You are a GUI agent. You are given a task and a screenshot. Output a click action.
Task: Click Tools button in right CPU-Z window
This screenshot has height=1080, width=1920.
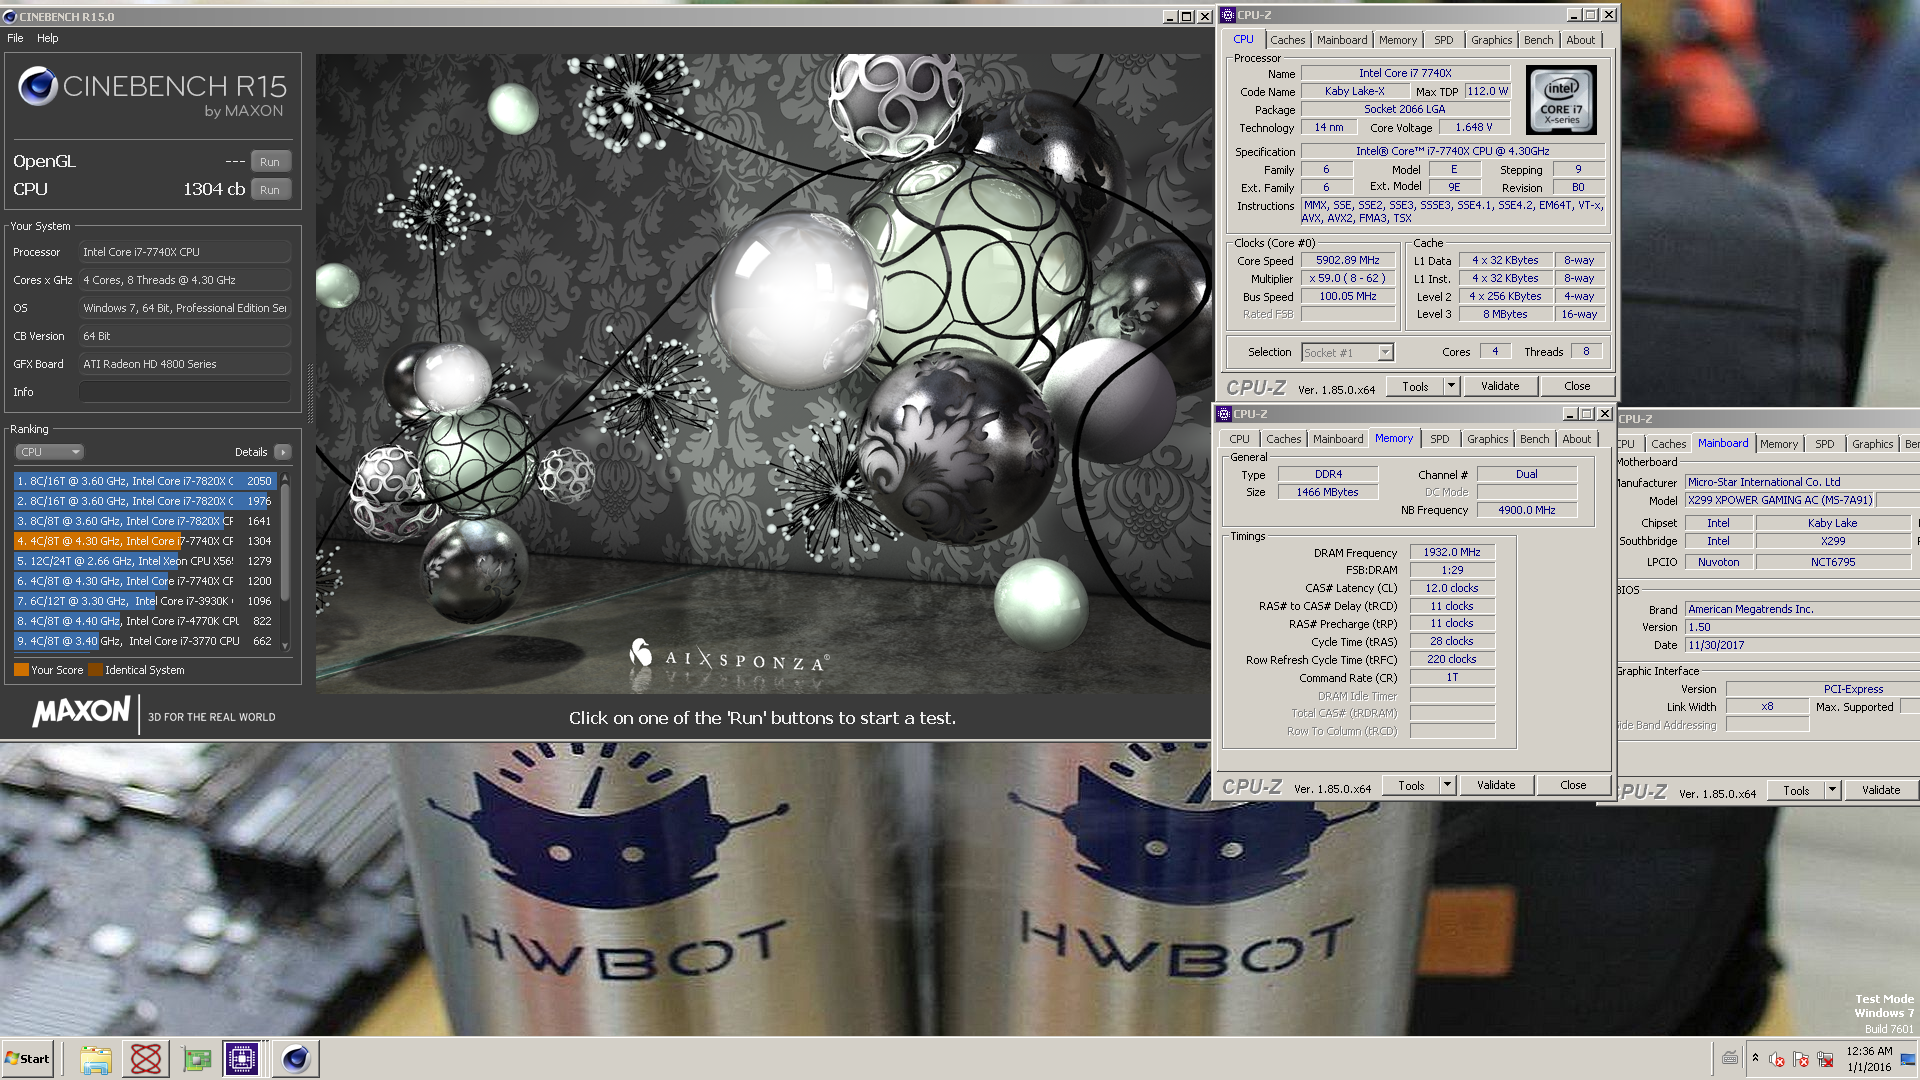point(1796,790)
